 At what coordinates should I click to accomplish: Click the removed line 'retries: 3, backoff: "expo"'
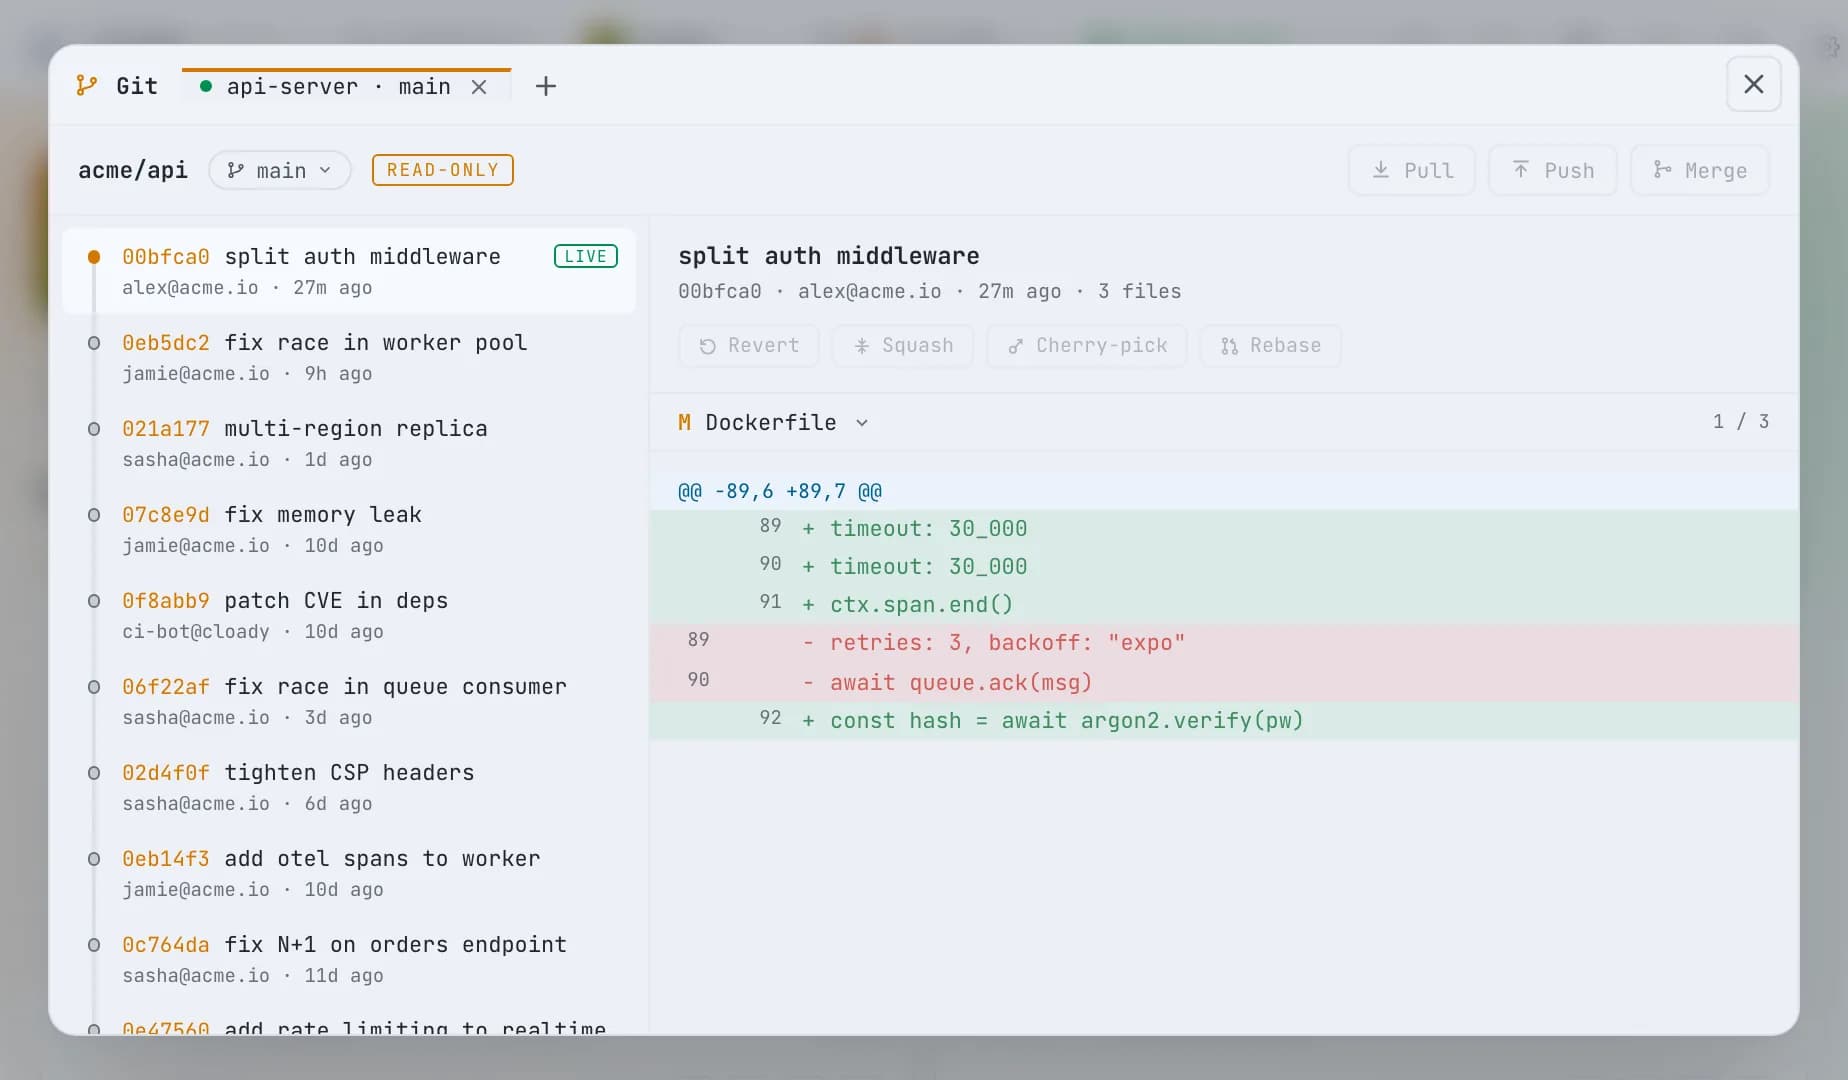[x=1223, y=643]
